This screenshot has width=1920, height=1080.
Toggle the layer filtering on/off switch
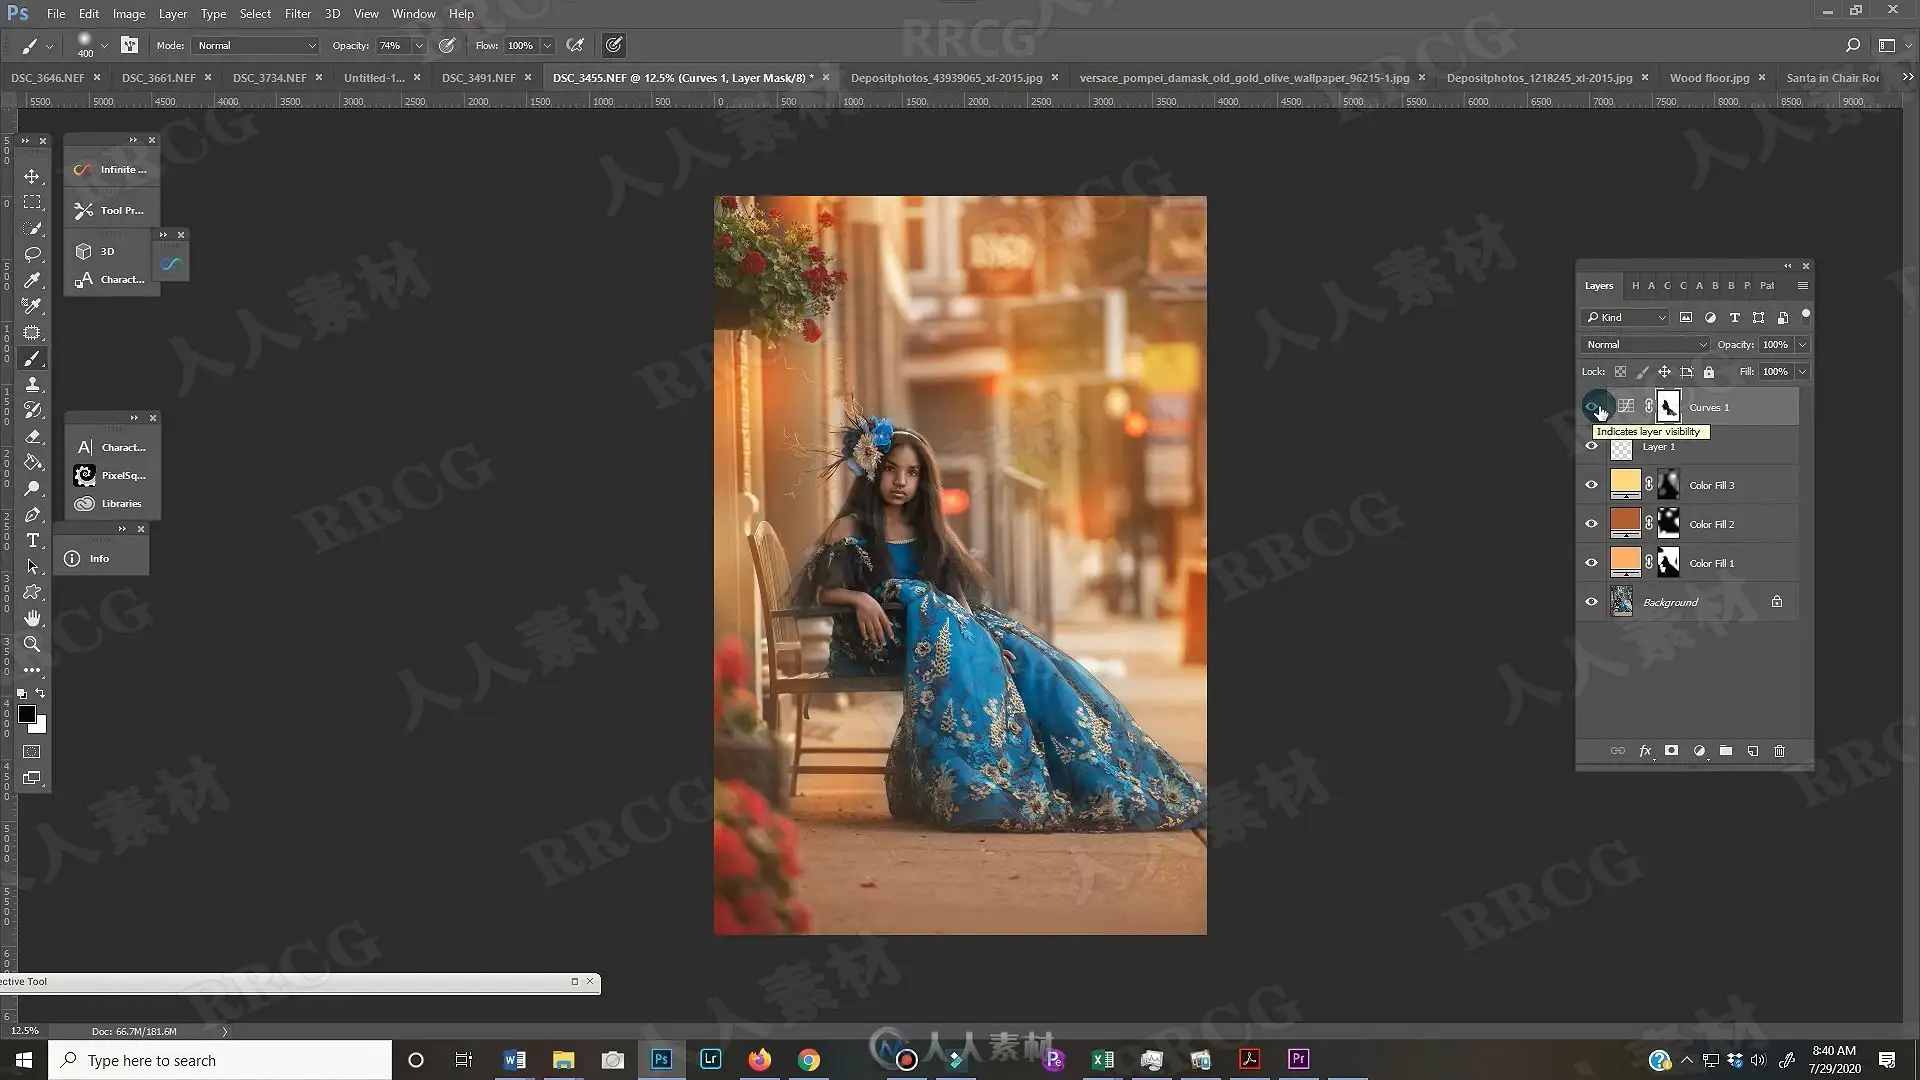pyautogui.click(x=1805, y=316)
